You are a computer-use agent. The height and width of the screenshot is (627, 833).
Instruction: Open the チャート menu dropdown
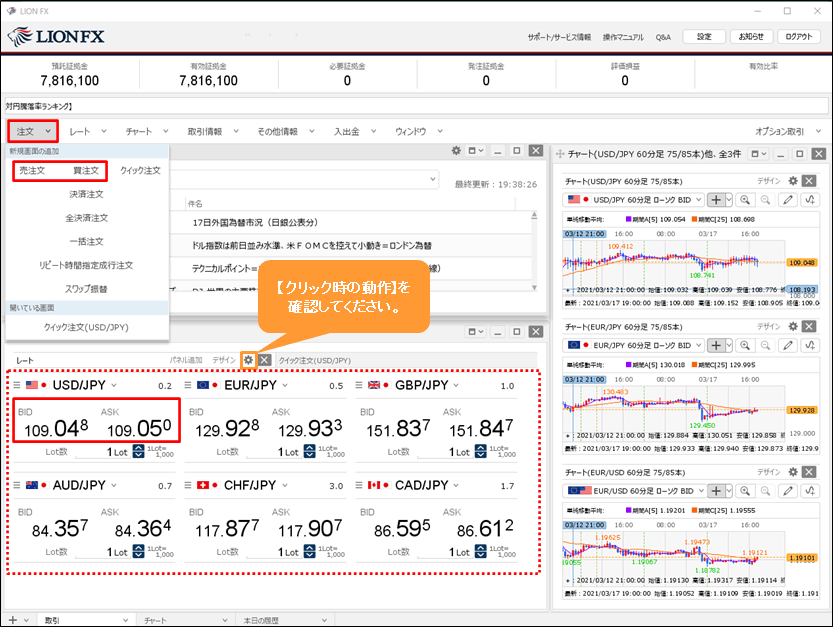(x=147, y=131)
